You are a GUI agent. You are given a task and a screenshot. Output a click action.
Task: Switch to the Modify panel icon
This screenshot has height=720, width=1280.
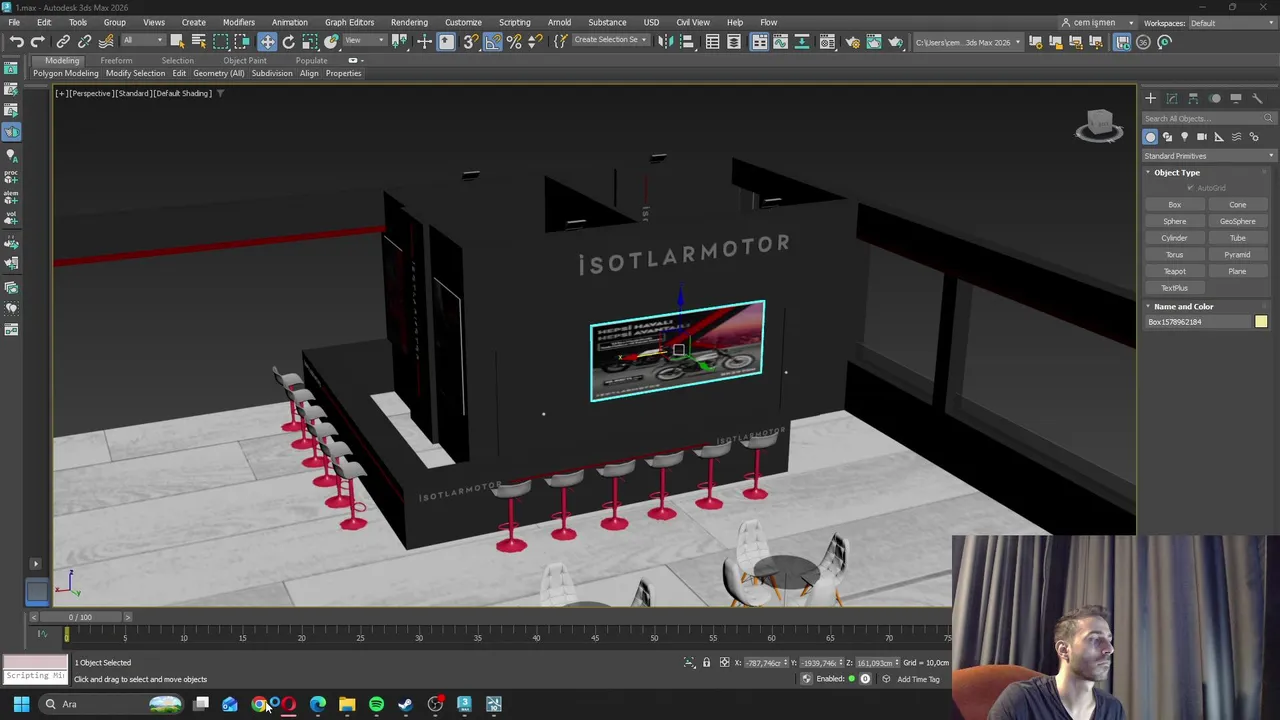pos(1172,98)
